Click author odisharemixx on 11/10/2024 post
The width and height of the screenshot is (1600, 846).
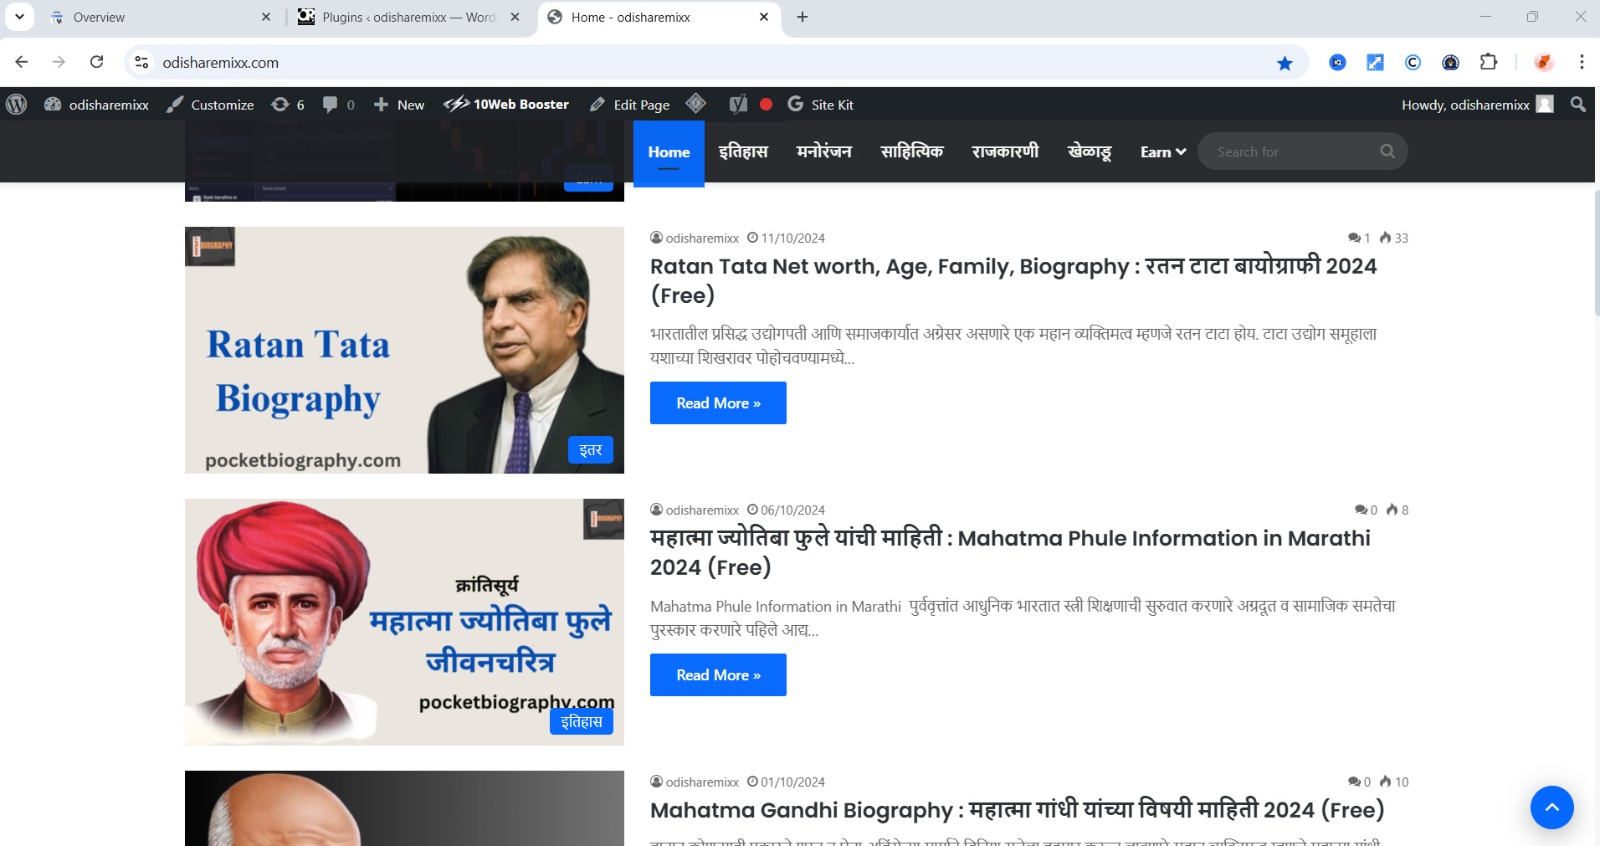tap(694, 238)
